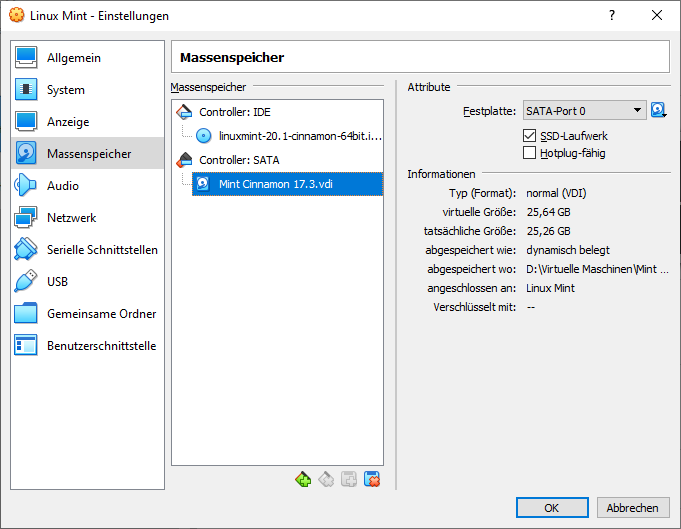Screen dimensions: 681x529
Task: Click the SATA controller icon
Action: (x=184, y=160)
